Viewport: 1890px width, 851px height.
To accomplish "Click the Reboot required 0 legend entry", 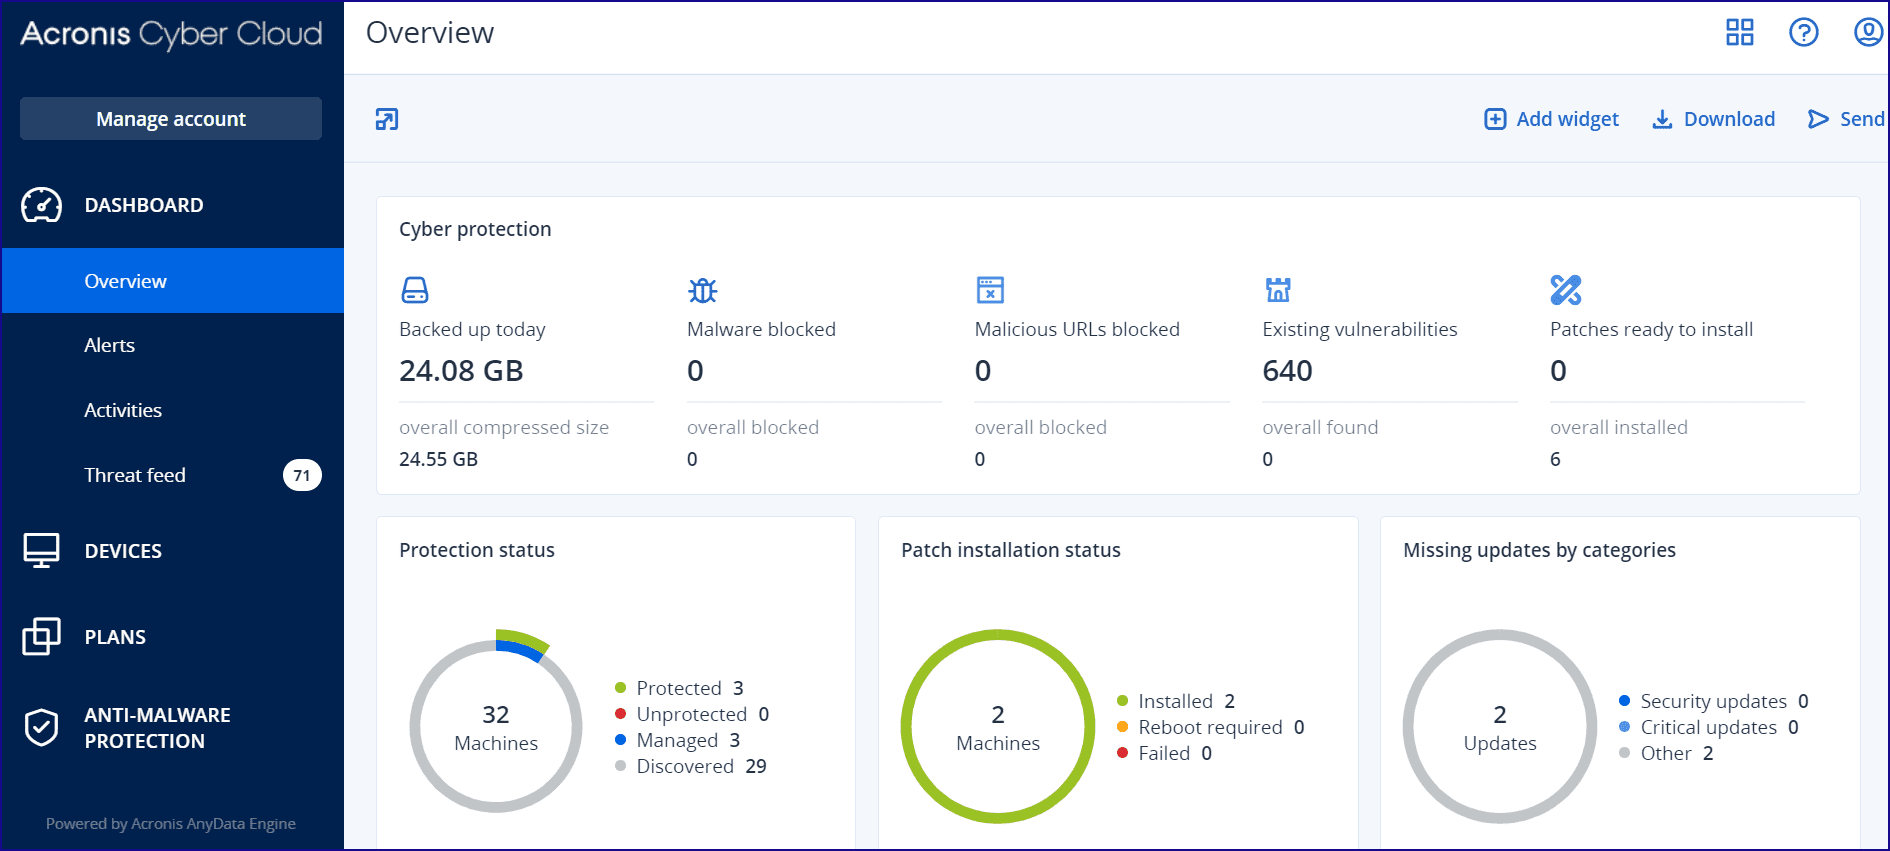I will [x=1211, y=727].
